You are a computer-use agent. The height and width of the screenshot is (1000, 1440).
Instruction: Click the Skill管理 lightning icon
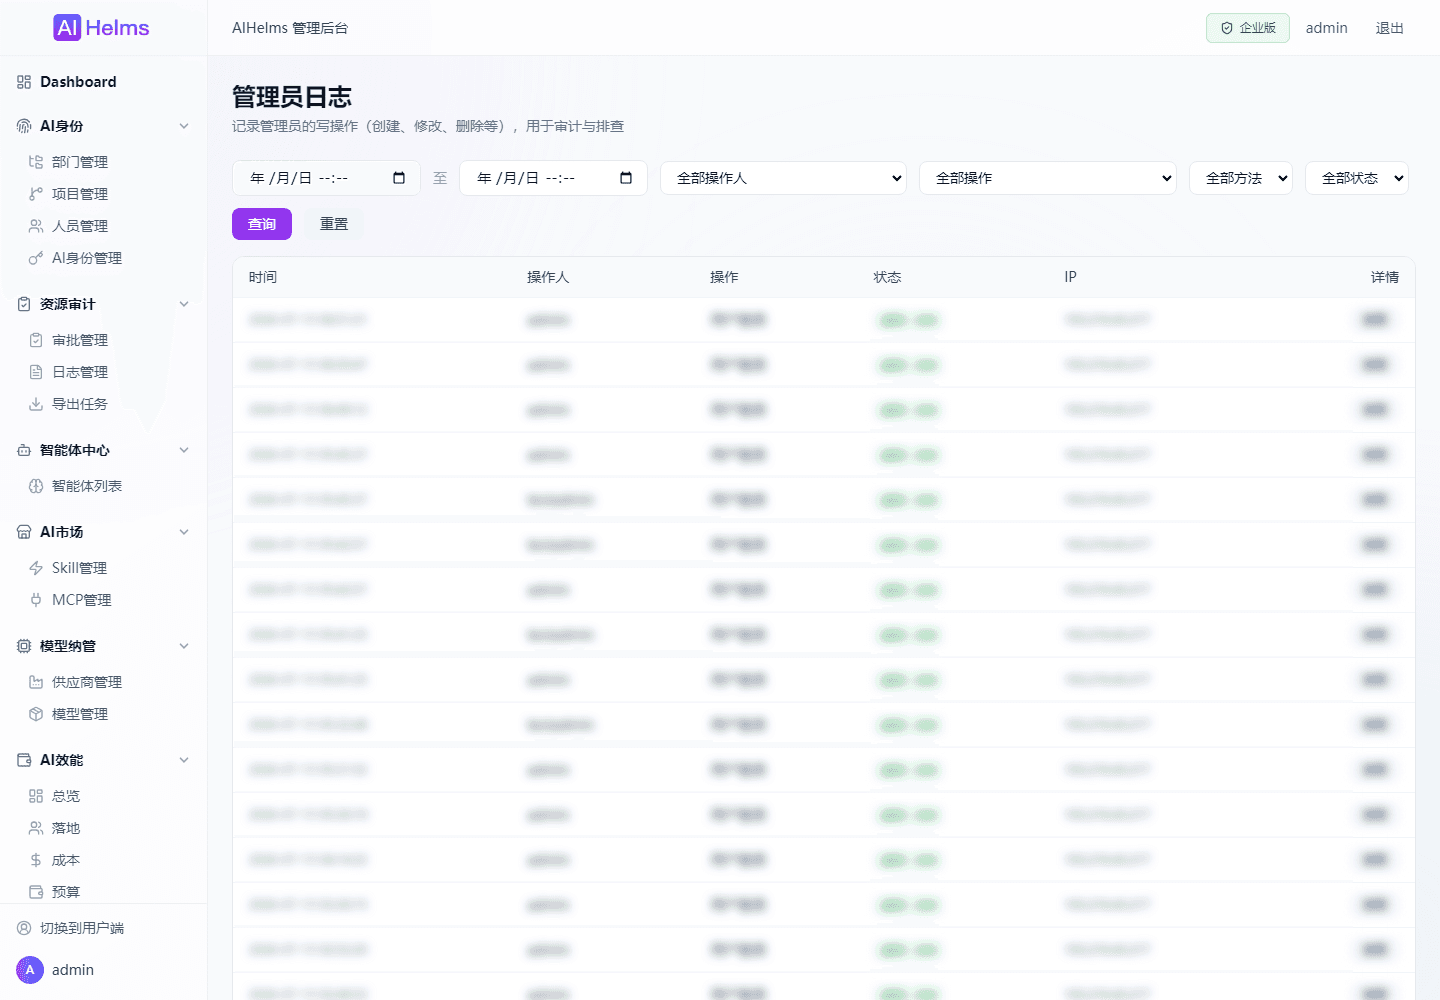click(x=36, y=568)
